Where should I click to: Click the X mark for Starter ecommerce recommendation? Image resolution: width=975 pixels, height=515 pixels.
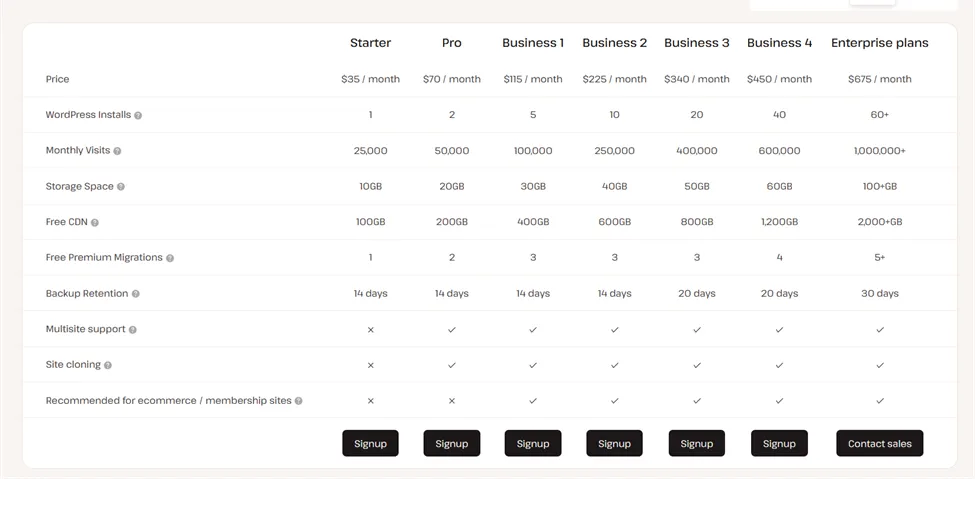371,401
